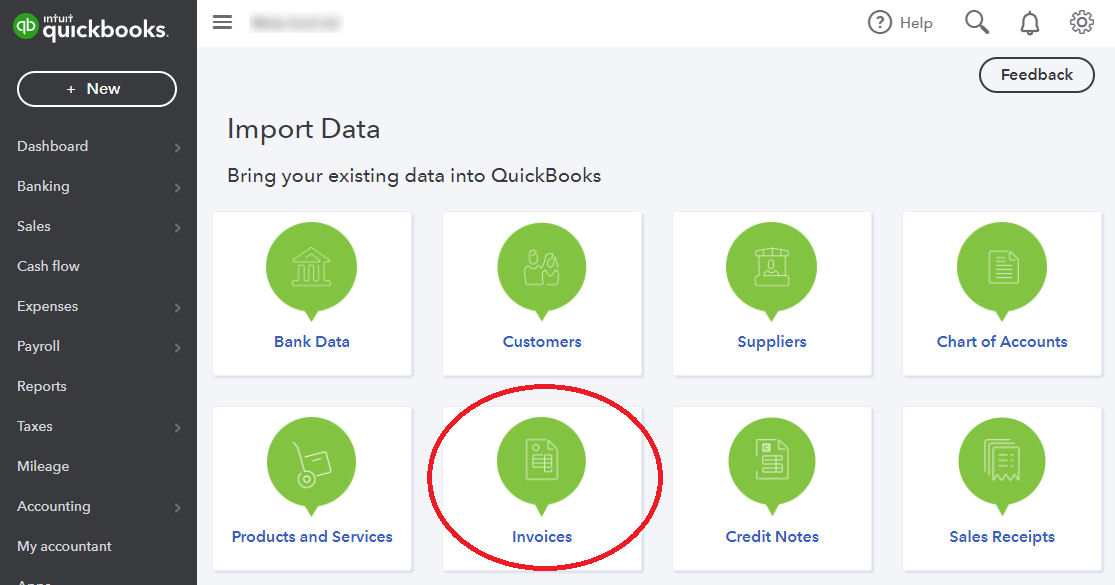Click the Help text link
The width and height of the screenshot is (1115, 585).
(916, 23)
